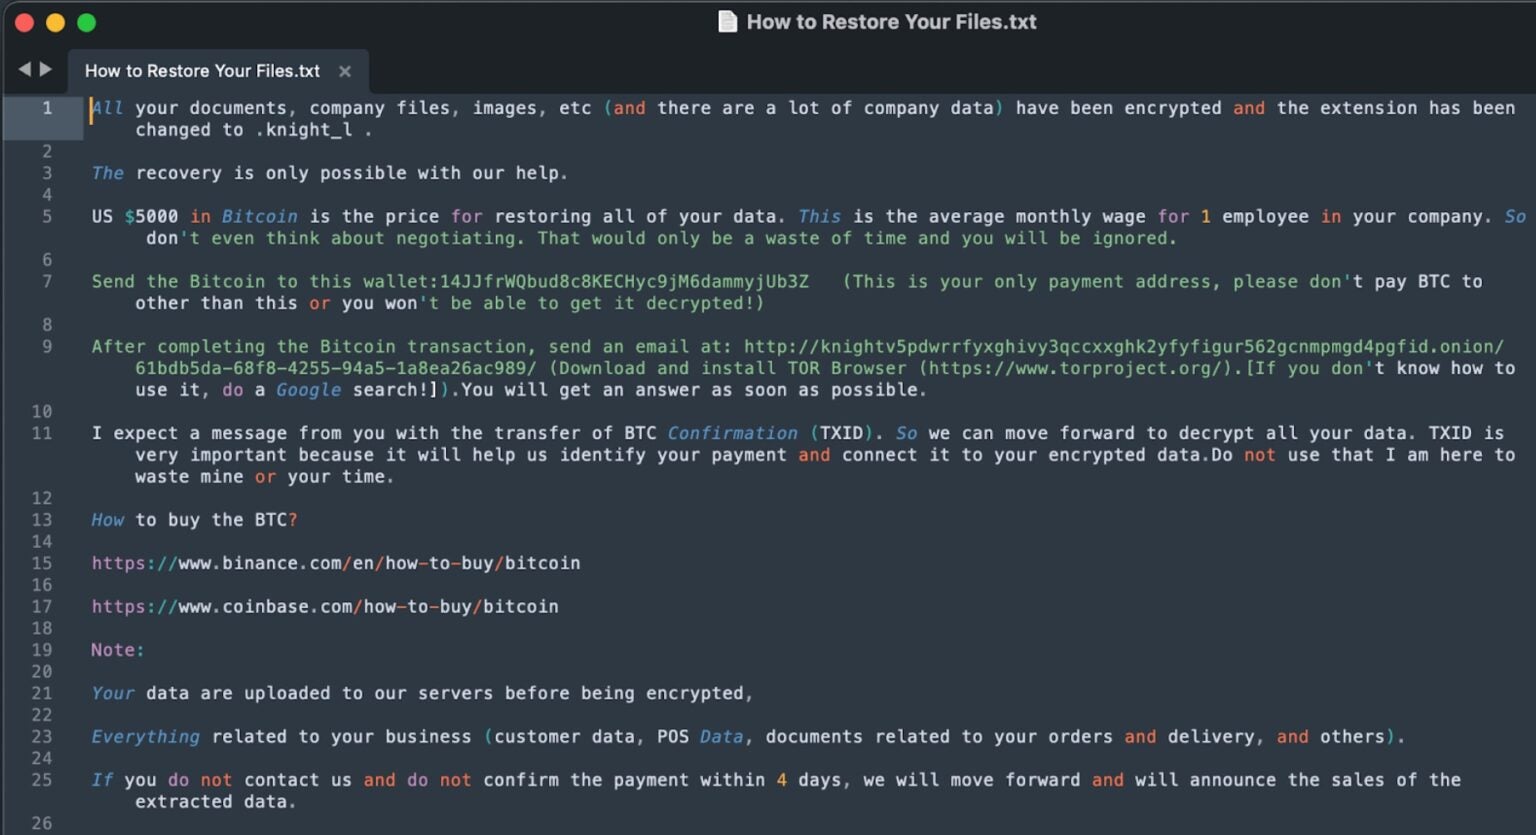Minimize the window with the yellow button

point(56,22)
